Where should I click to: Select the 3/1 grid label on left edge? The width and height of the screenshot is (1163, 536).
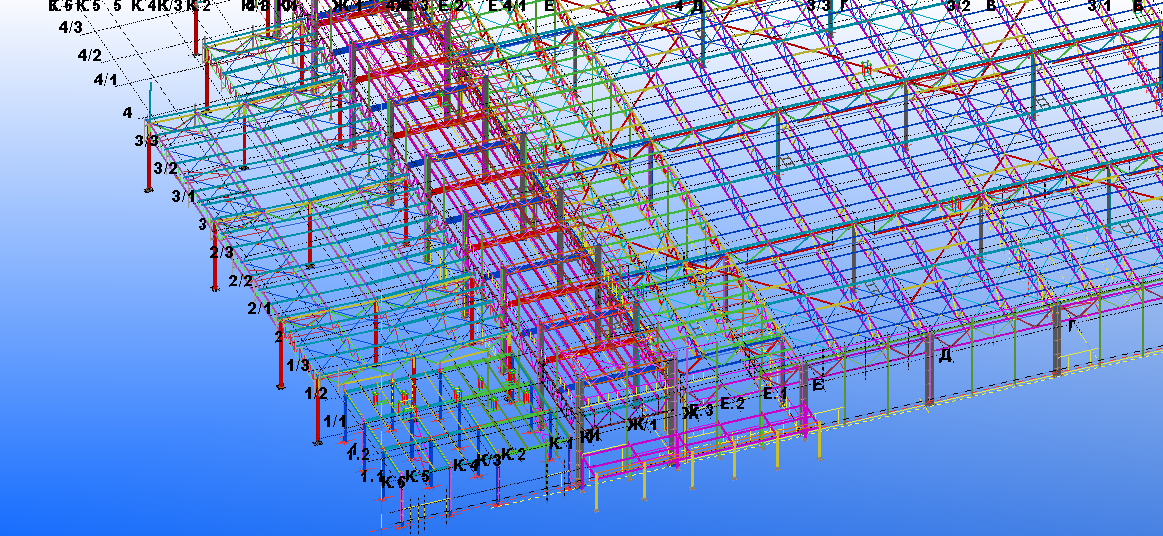[183, 196]
